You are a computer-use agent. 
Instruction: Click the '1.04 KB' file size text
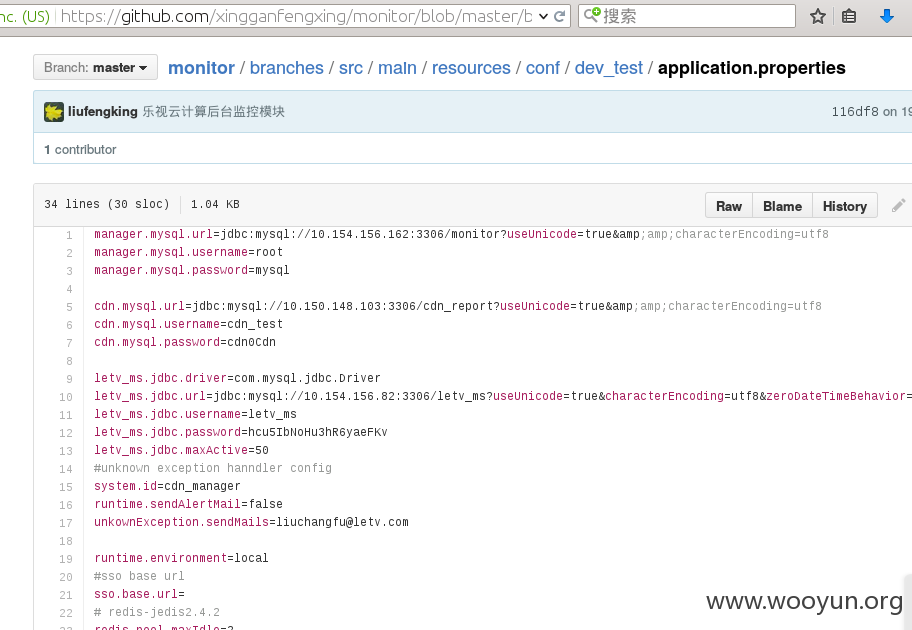tap(215, 204)
